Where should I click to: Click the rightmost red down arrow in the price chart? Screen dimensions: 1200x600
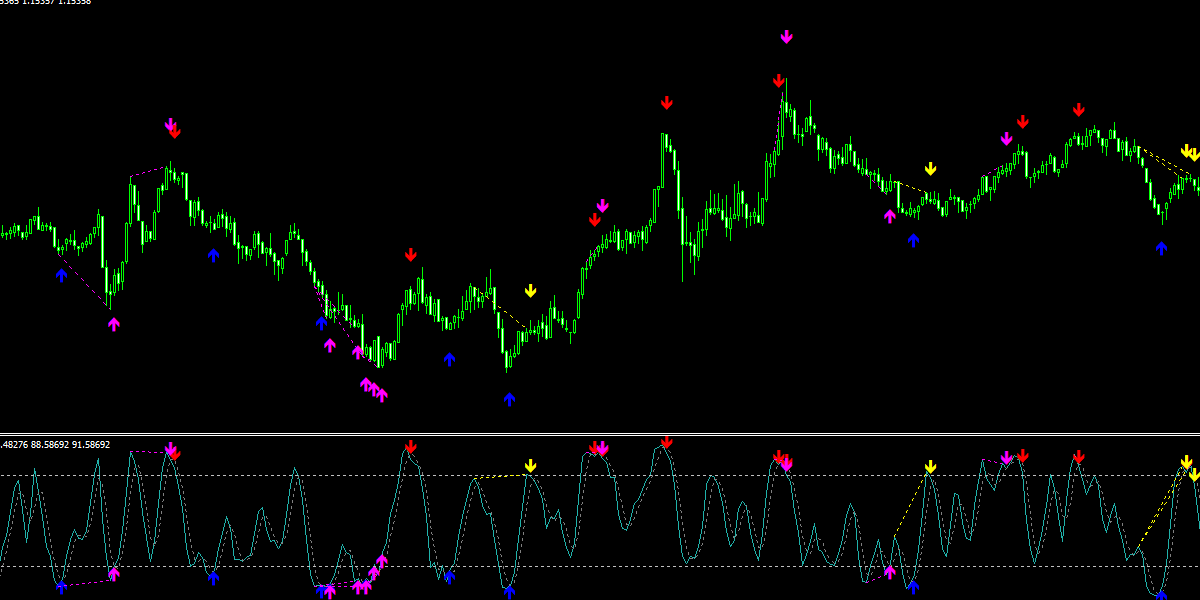[1078, 110]
